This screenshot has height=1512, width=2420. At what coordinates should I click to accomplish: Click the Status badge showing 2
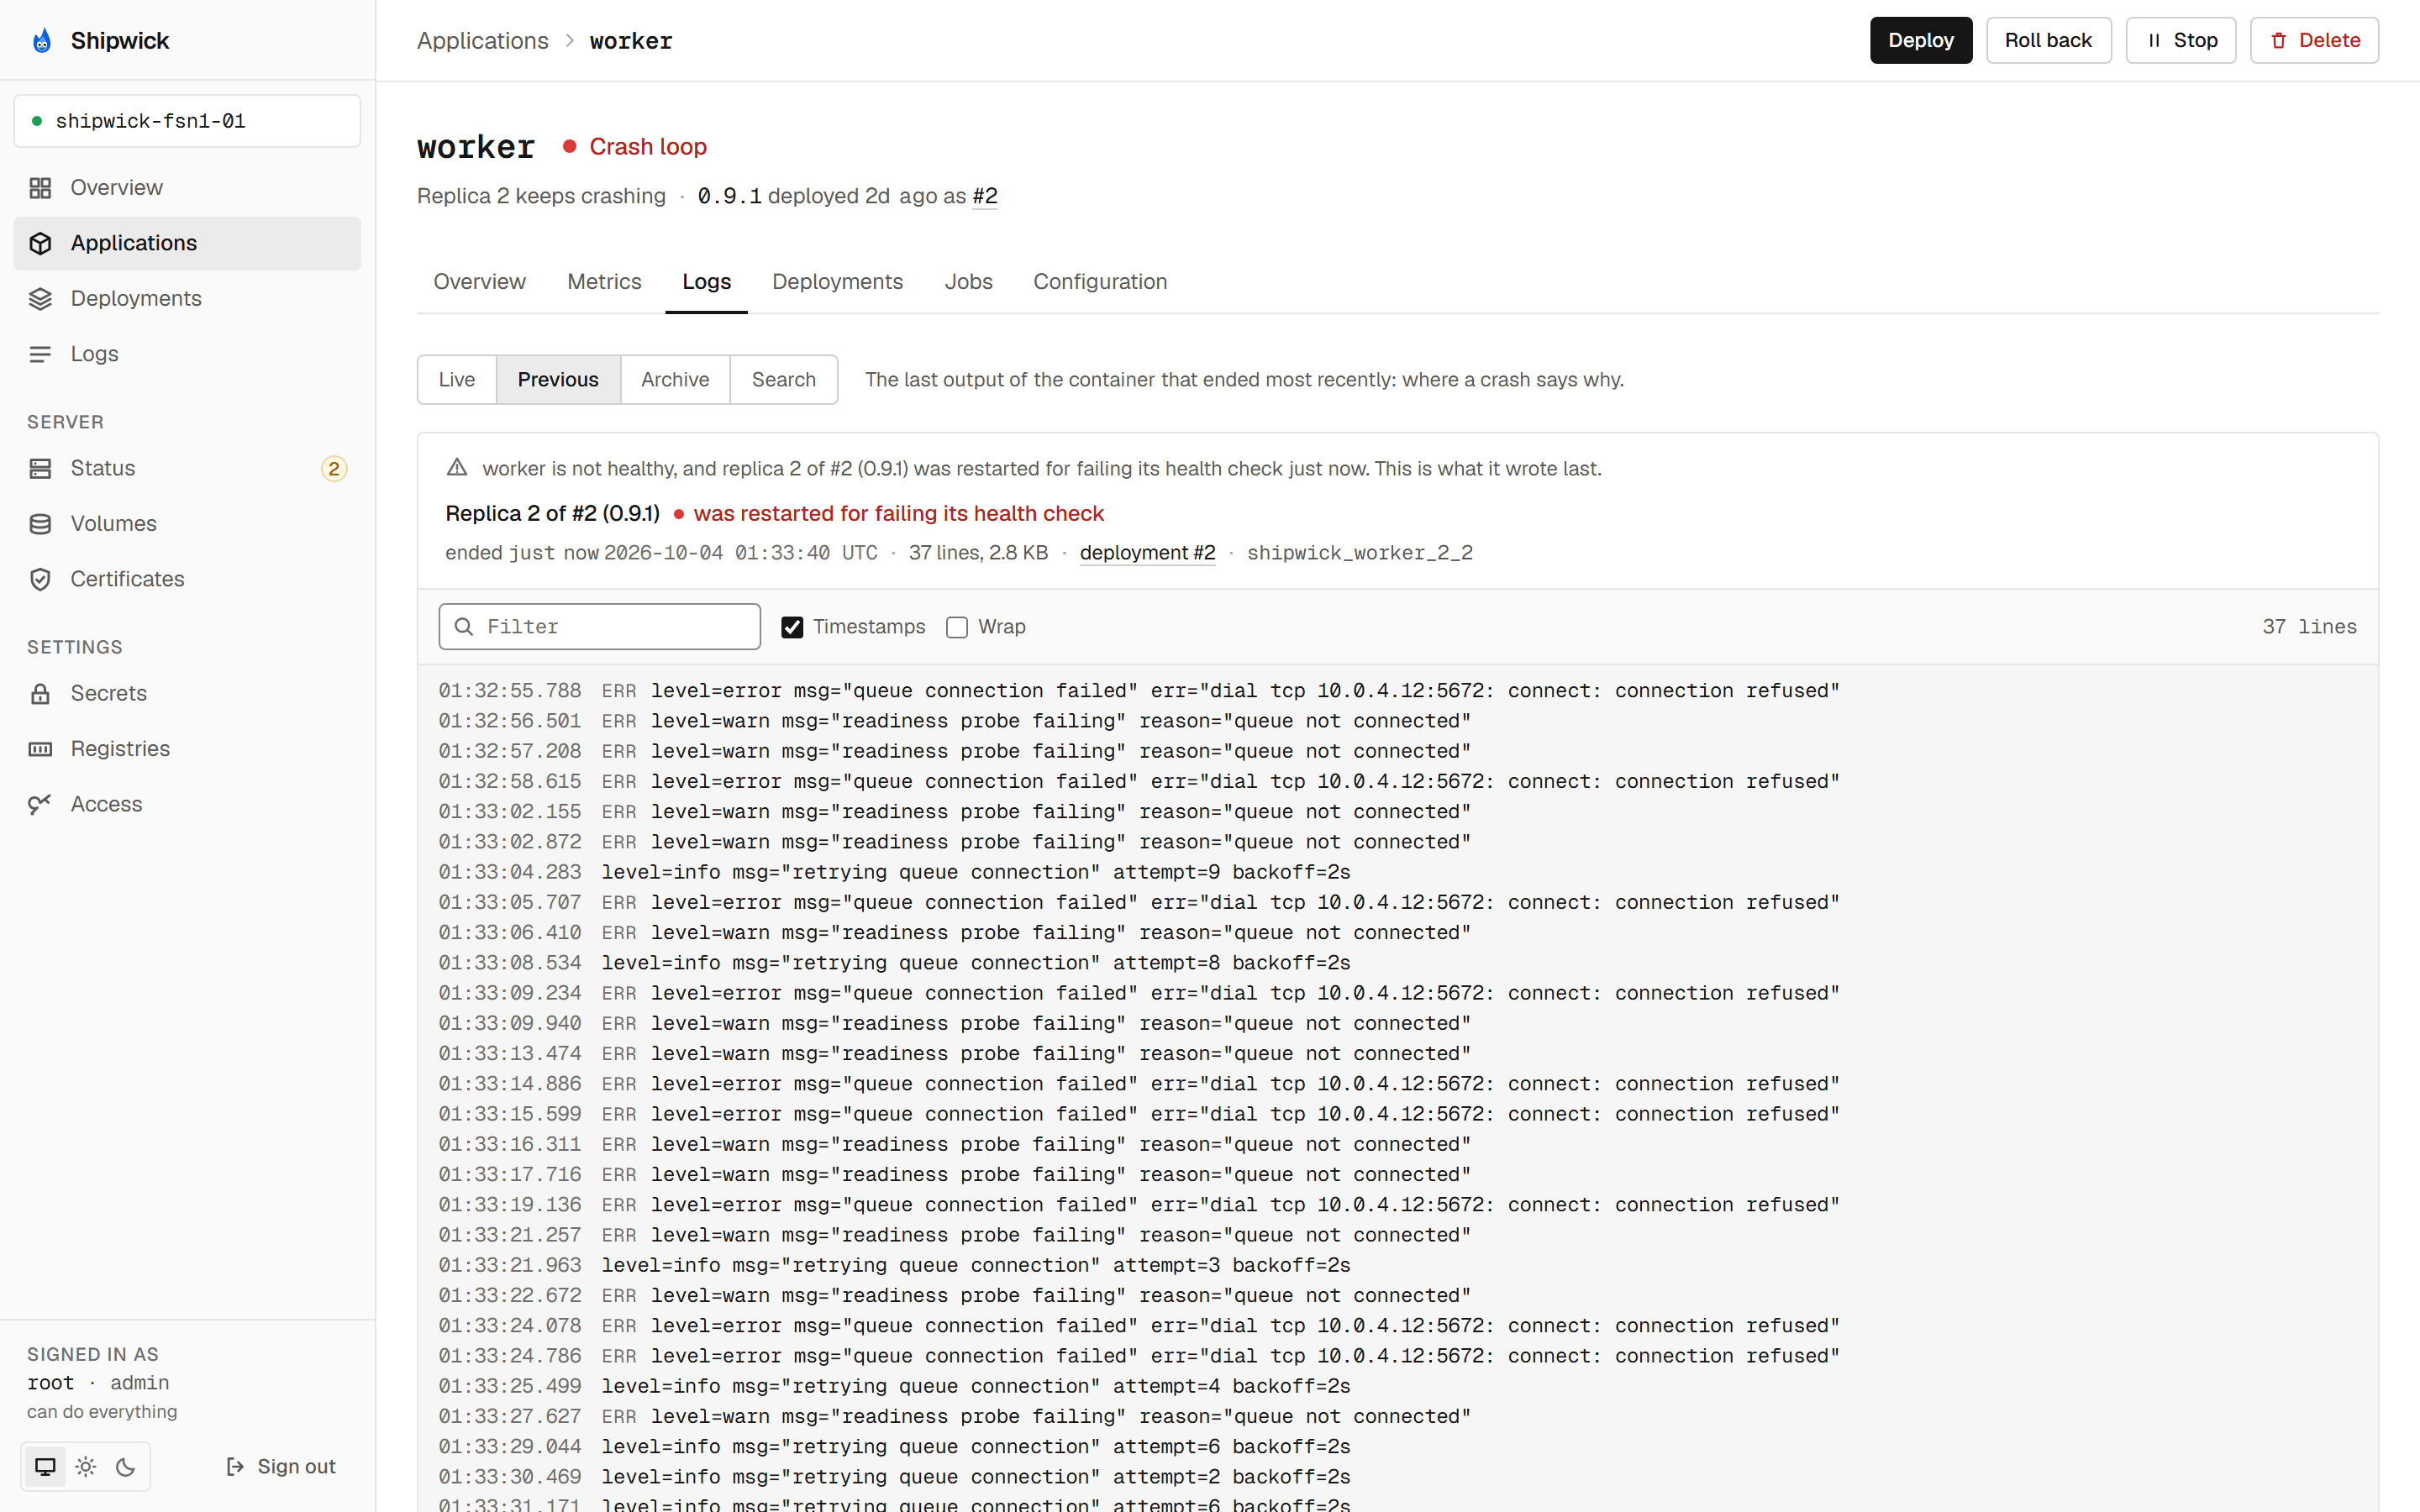334,468
